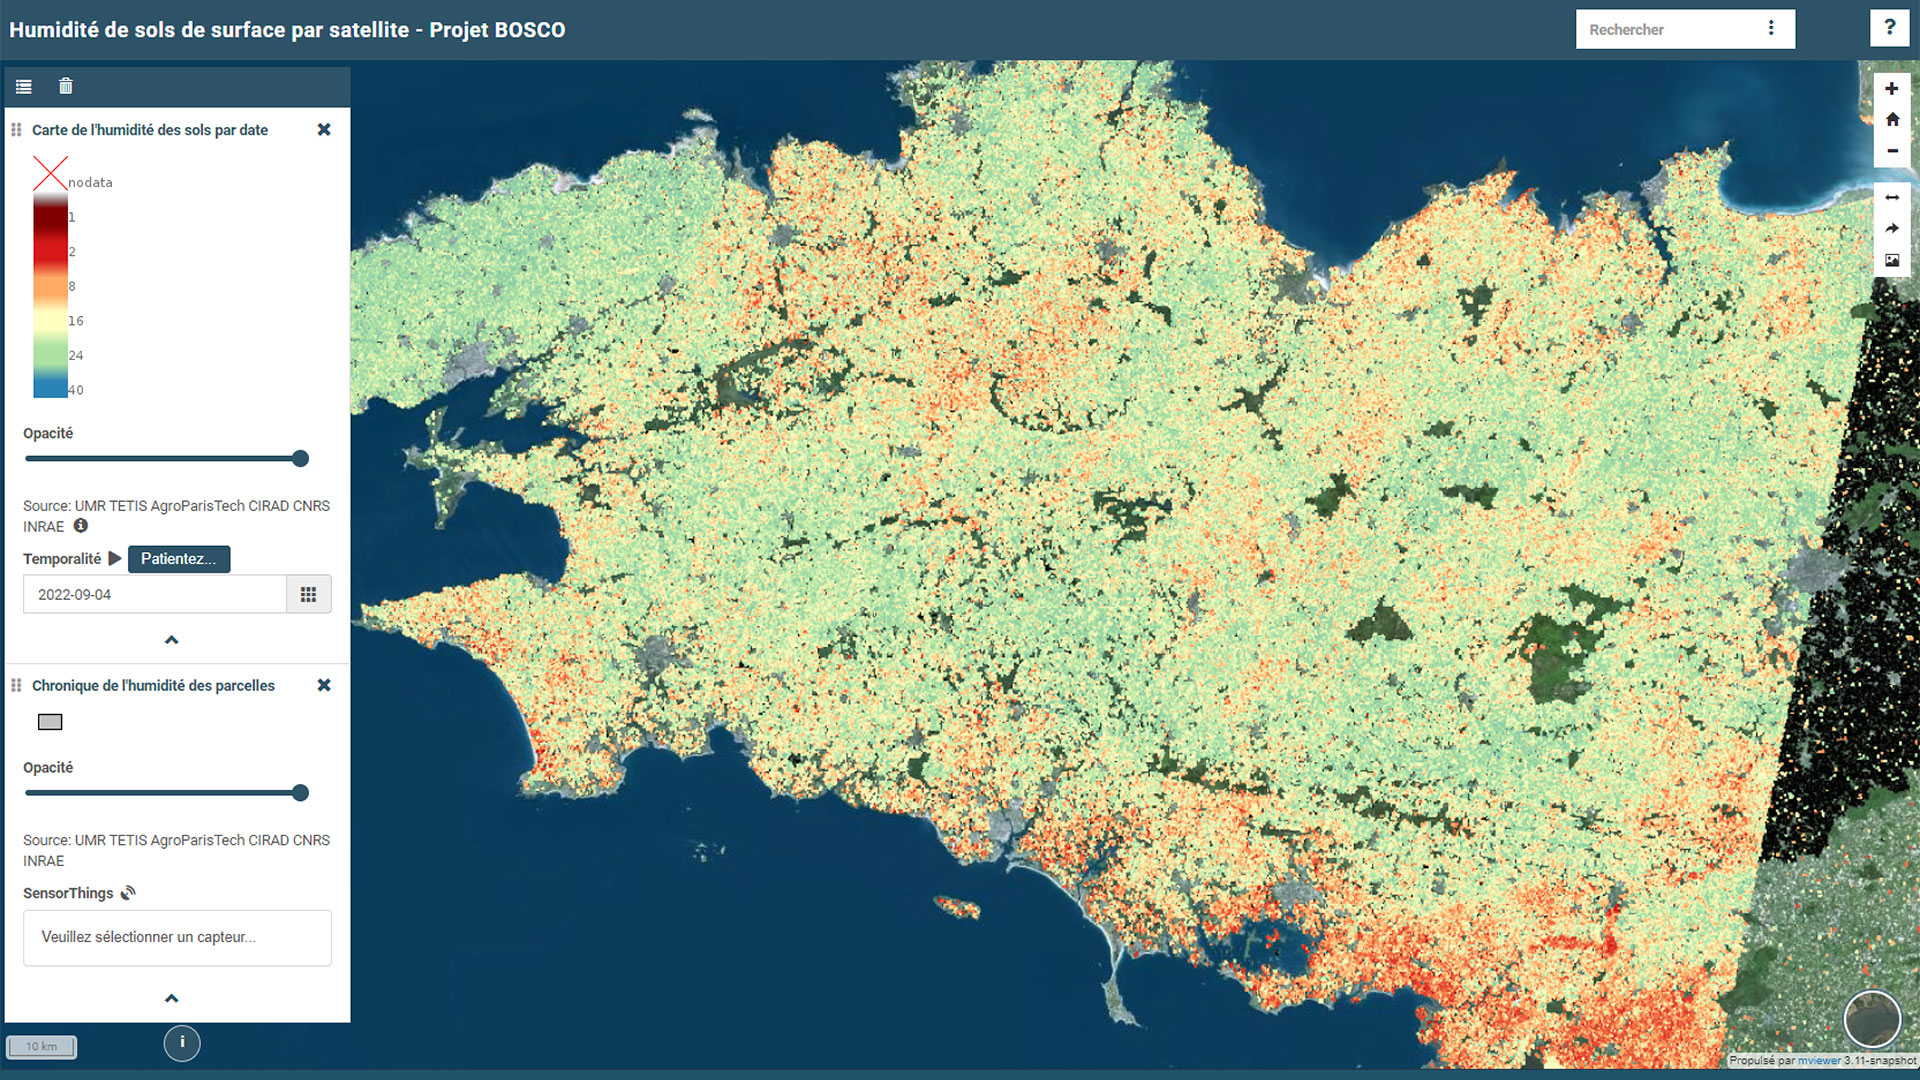Image resolution: width=1920 pixels, height=1080 pixels.
Task: Open the layer list icon
Action: point(24,87)
